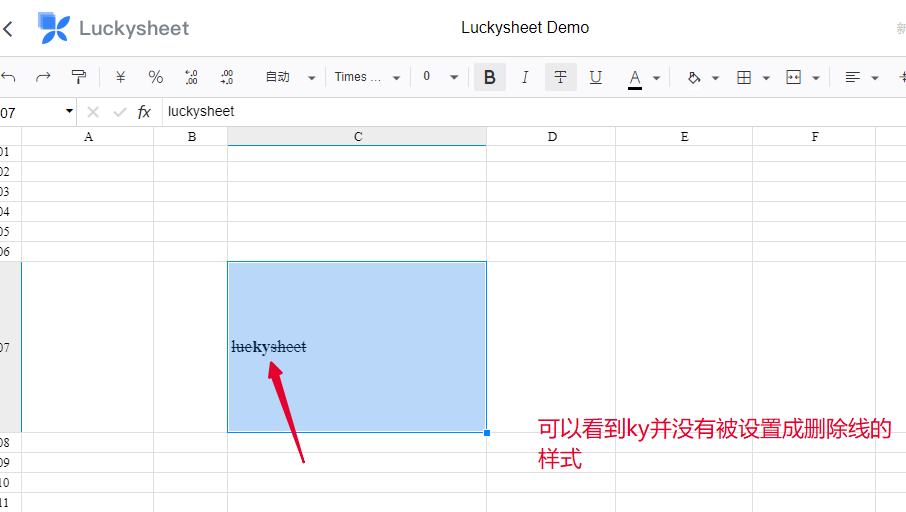
Task: Expand the border style options arrow
Action: coord(766,77)
